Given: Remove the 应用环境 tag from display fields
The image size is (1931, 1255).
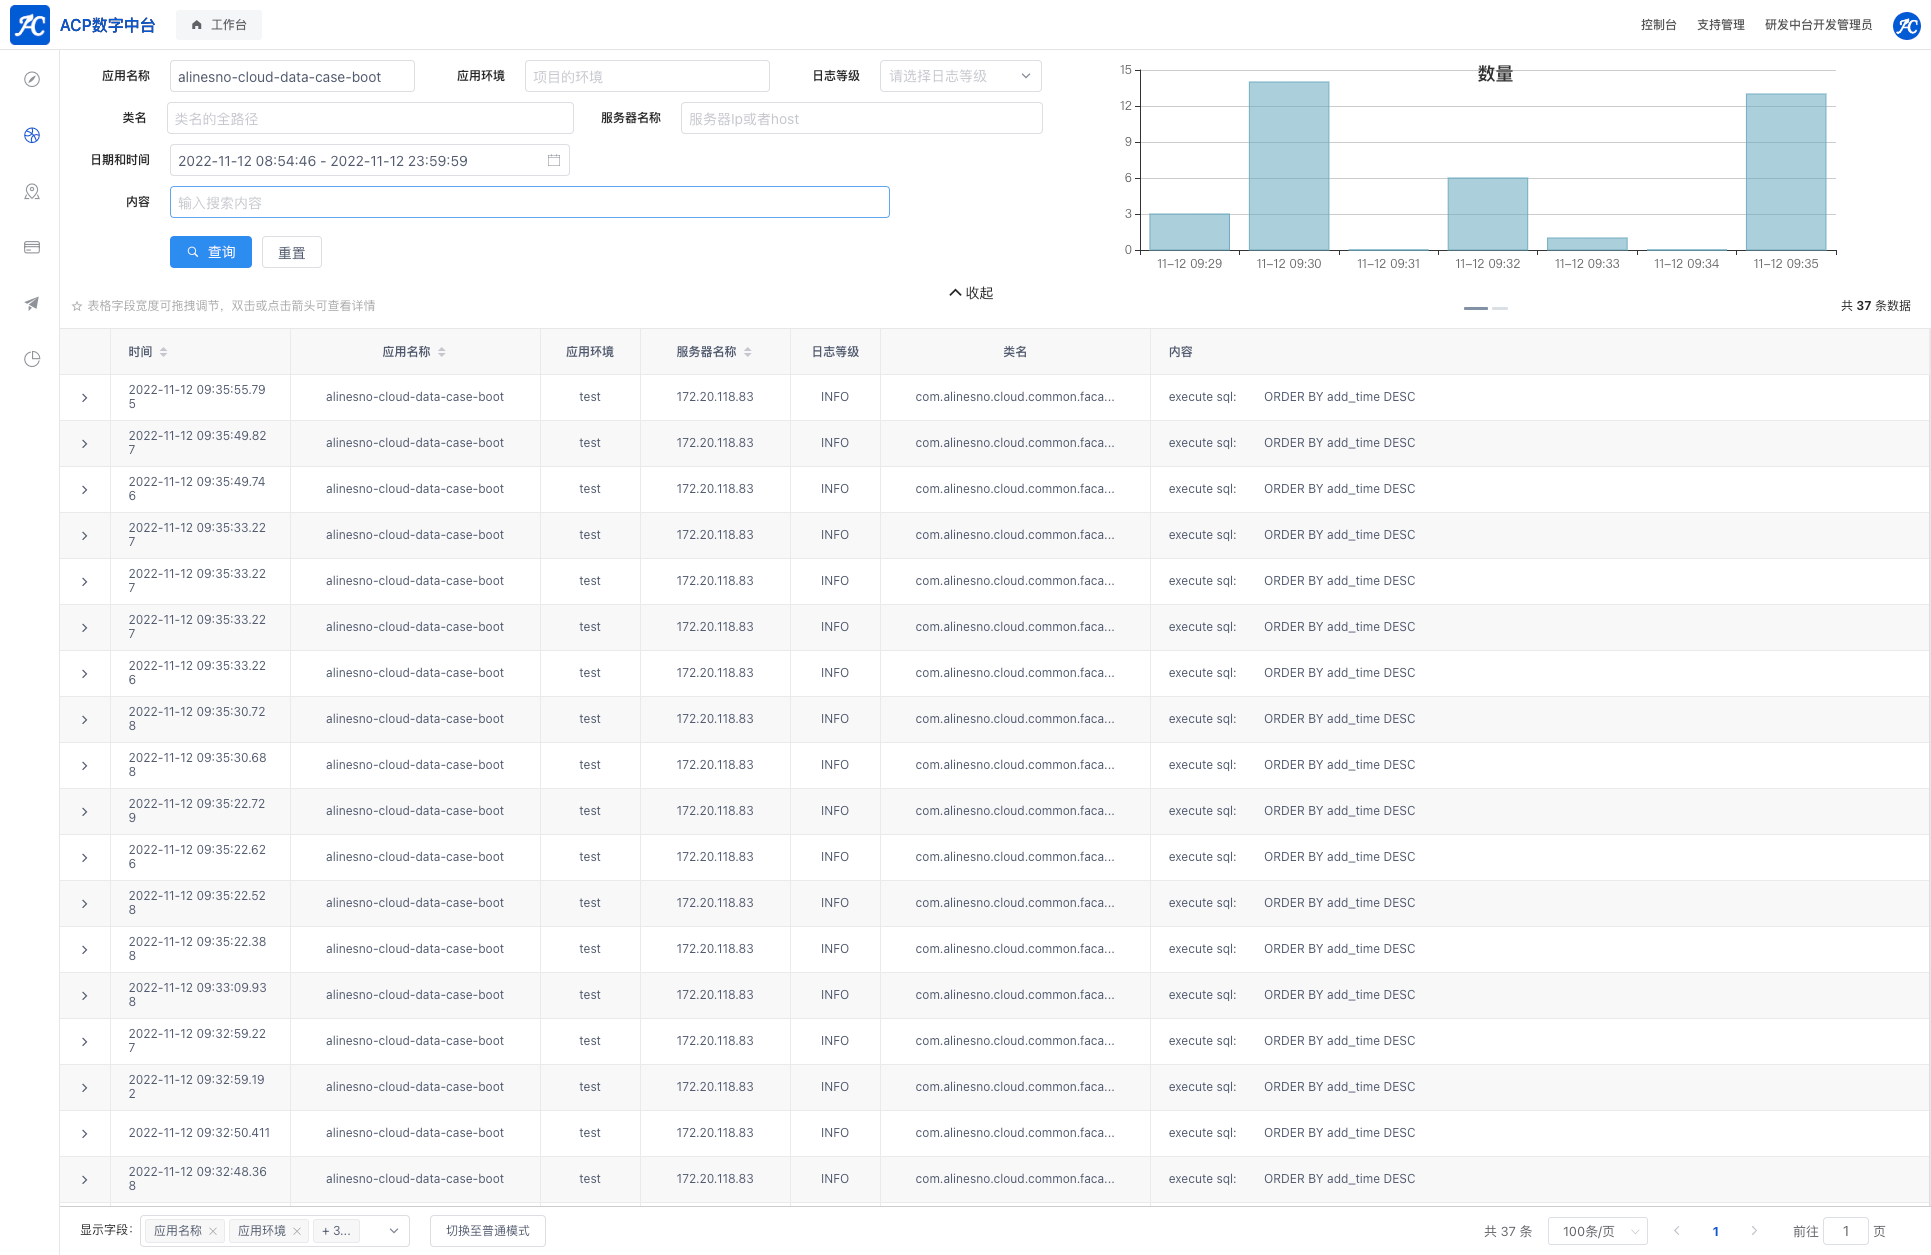Looking at the screenshot, I should (x=297, y=1231).
